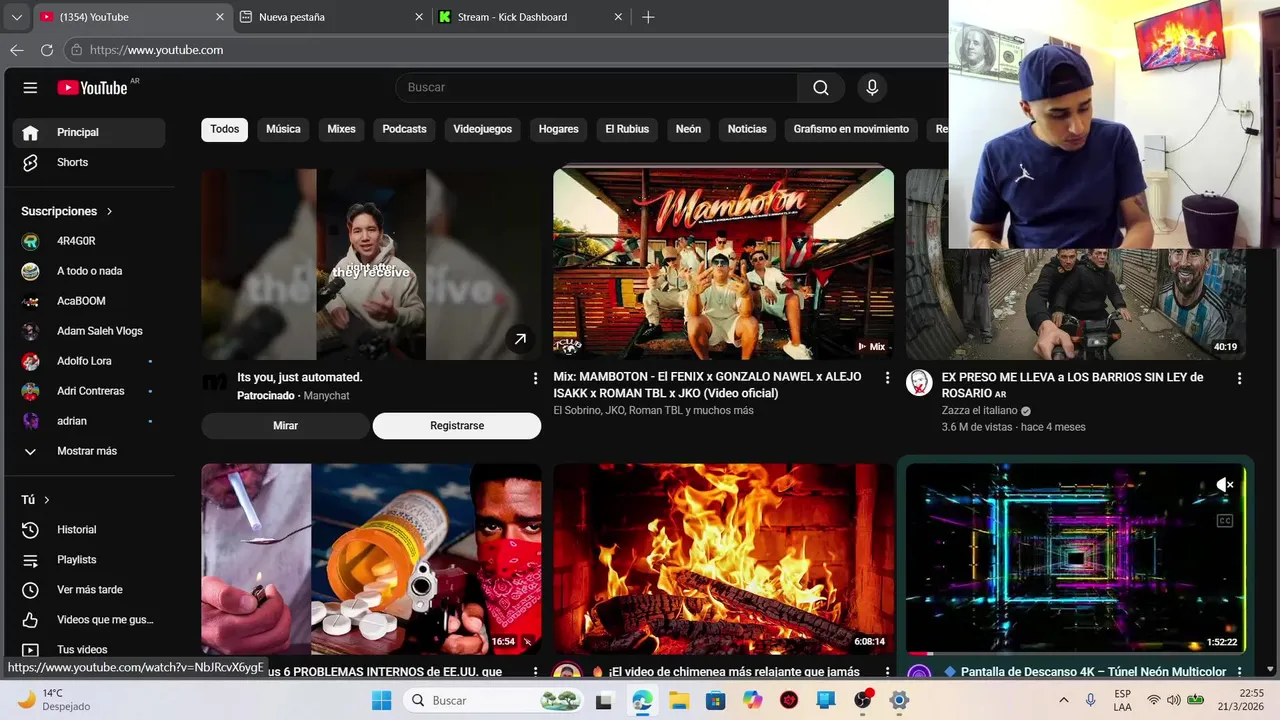The height and width of the screenshot is (720, 1280).
Task: Open the tab list dropdown arrow
Action: coord(16,17)
